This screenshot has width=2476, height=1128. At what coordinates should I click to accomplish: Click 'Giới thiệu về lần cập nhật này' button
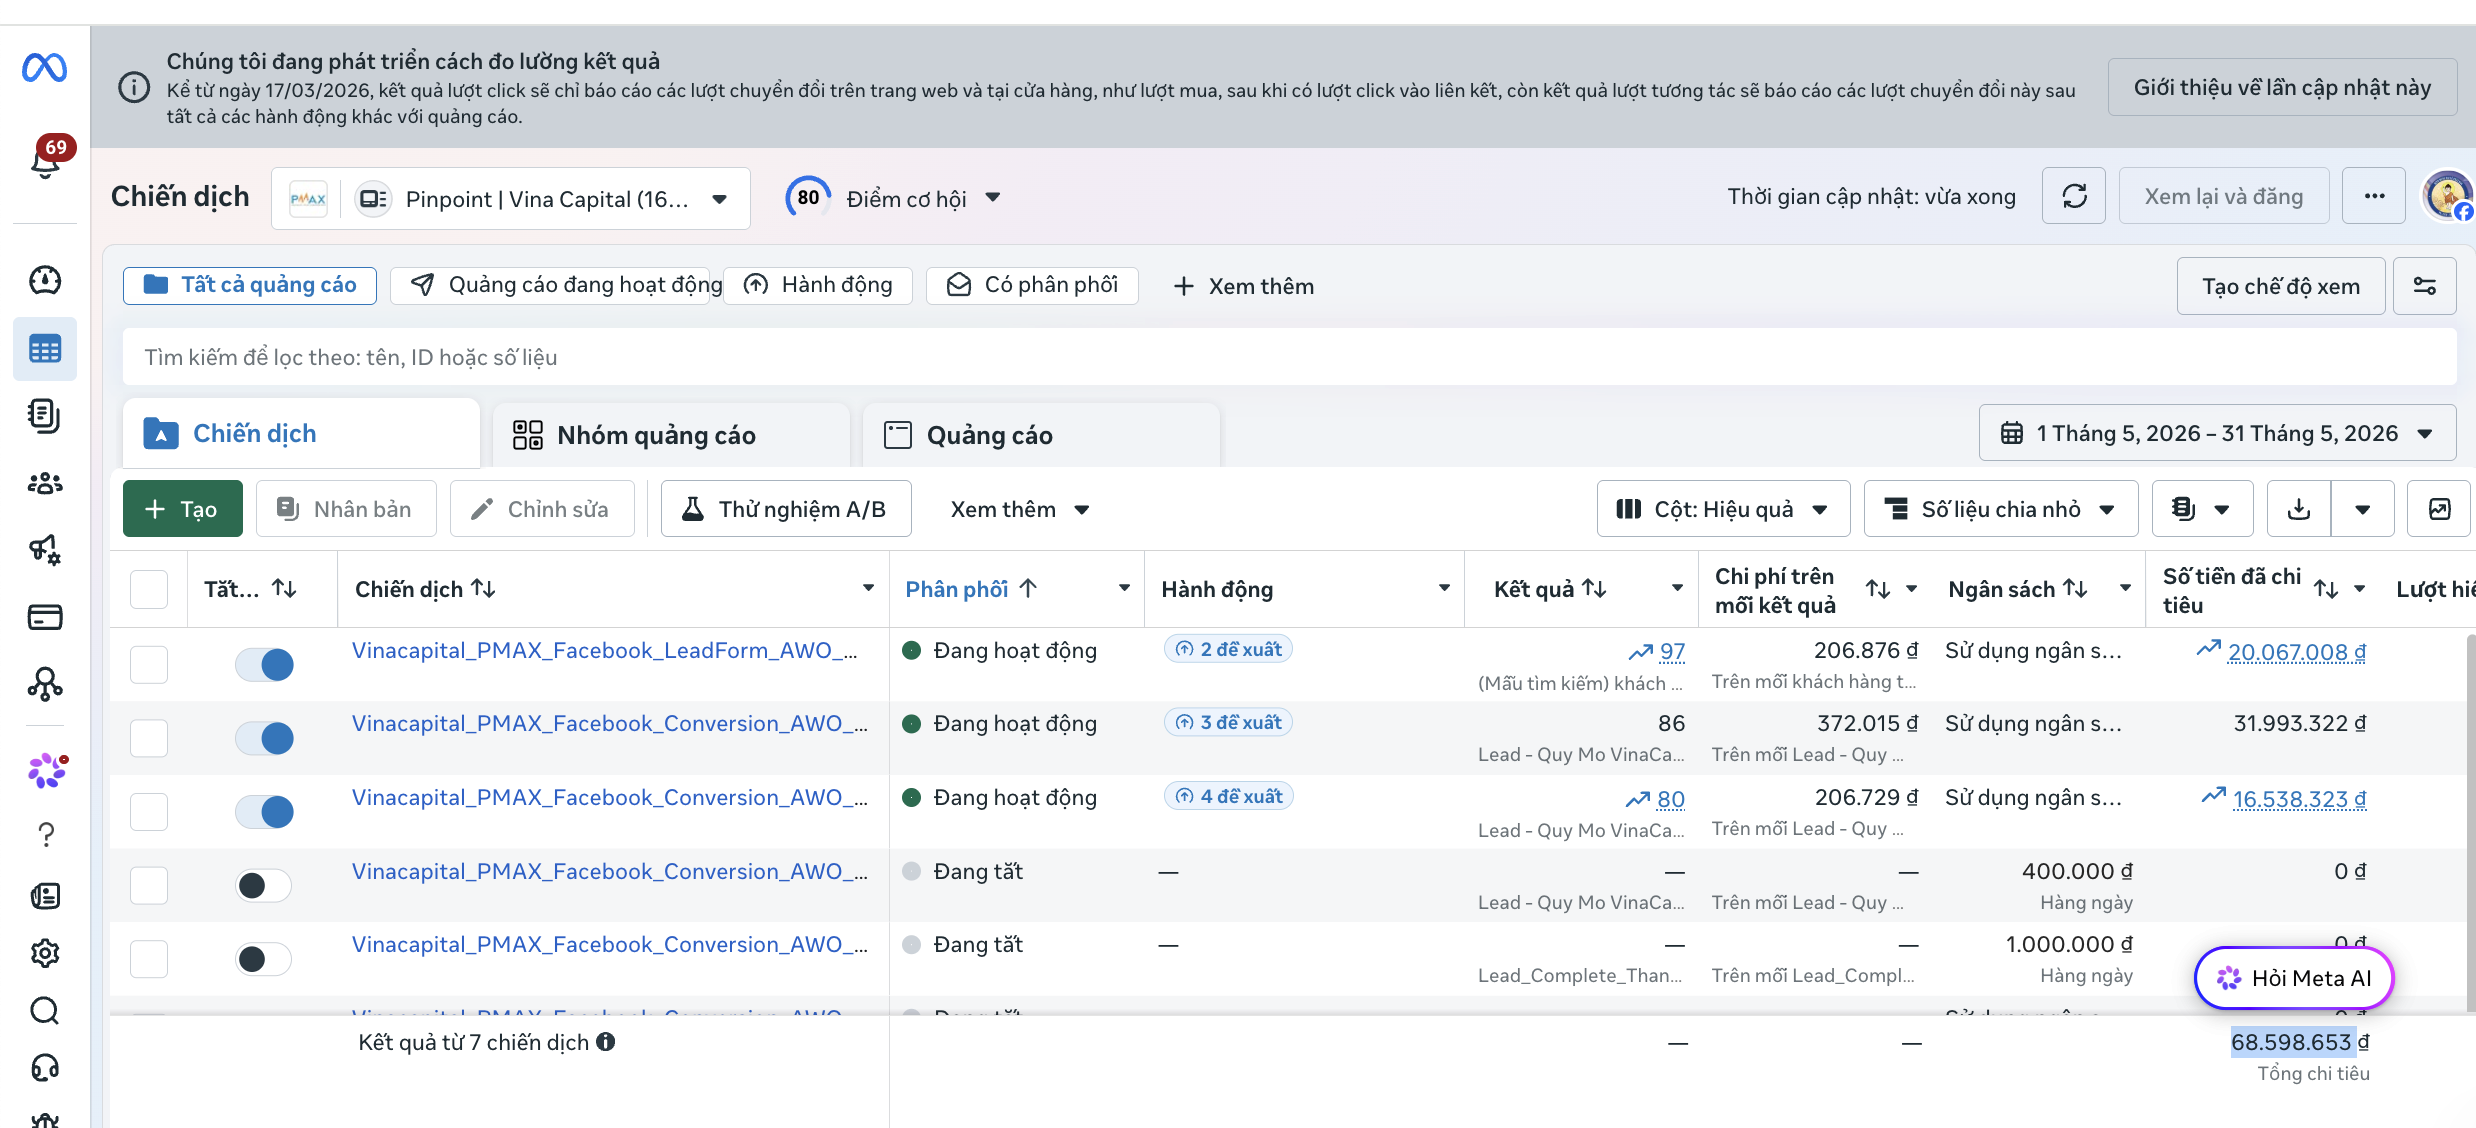2282,87
